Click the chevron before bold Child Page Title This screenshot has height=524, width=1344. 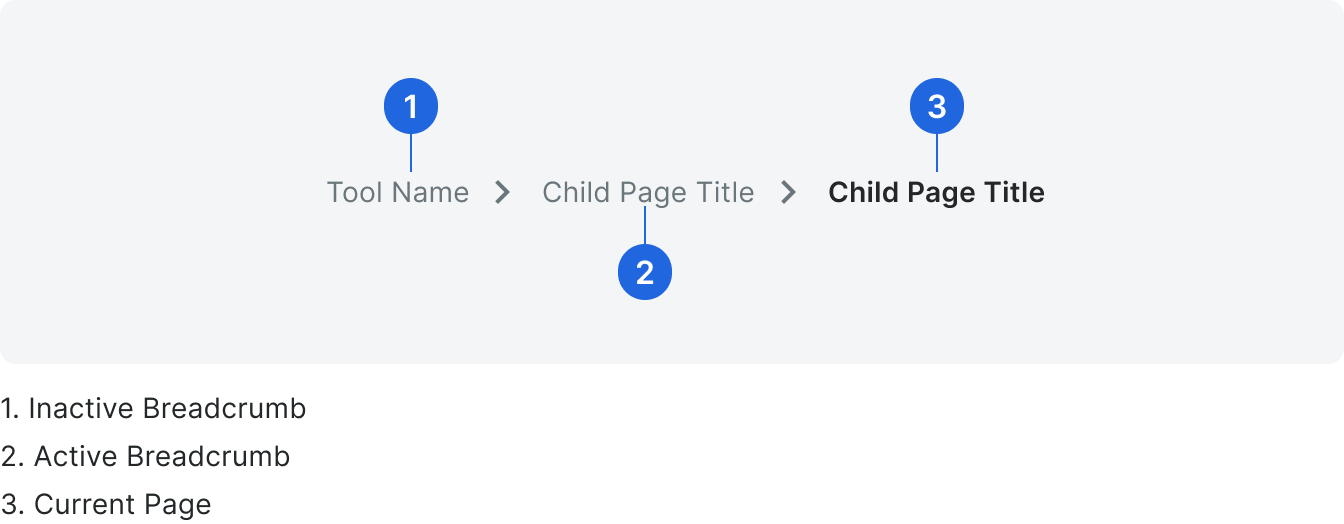pos(789,192)
